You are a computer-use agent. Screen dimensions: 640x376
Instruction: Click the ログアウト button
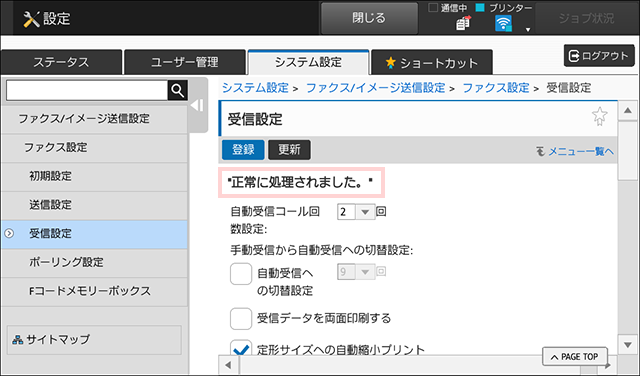[x=599, y=56]
